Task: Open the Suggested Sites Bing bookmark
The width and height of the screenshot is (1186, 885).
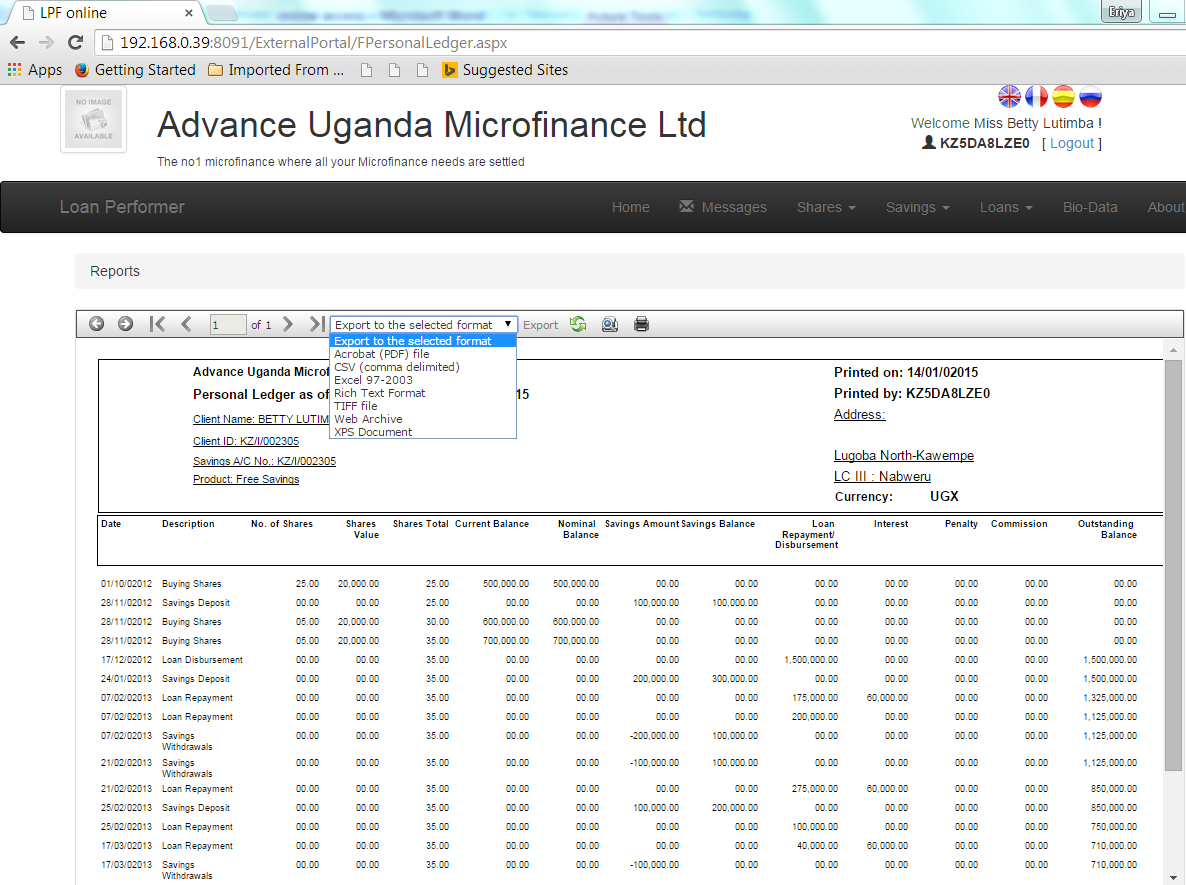Action: point(505,70)
